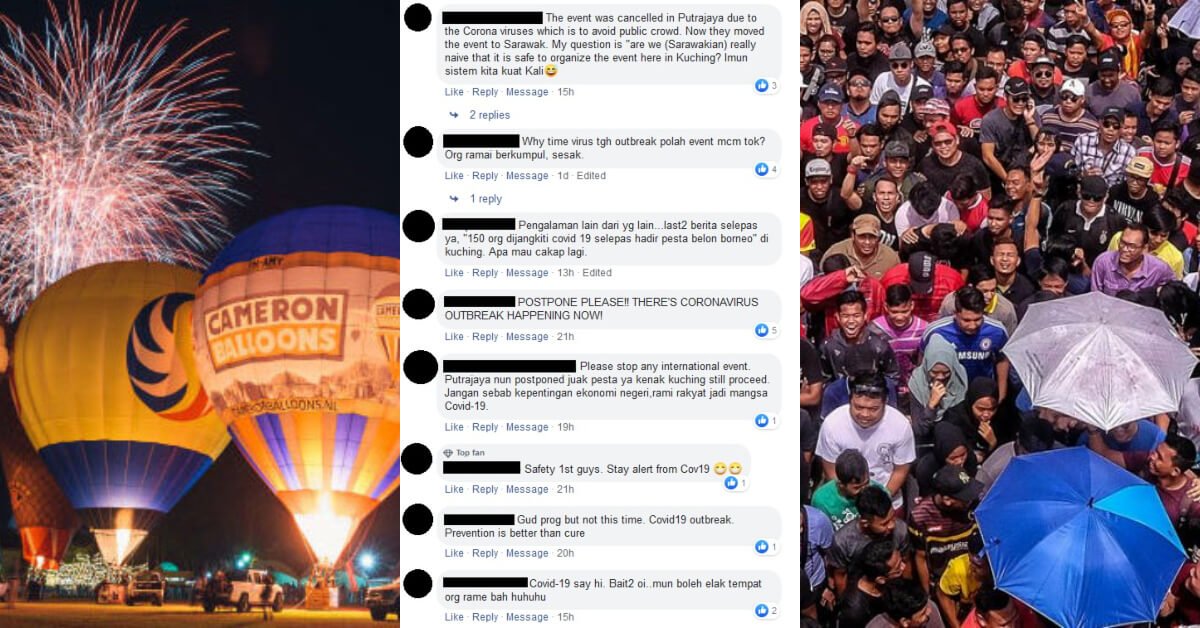Expand the 1 reply thread
1200x628 pixels.
pos(486,199)
